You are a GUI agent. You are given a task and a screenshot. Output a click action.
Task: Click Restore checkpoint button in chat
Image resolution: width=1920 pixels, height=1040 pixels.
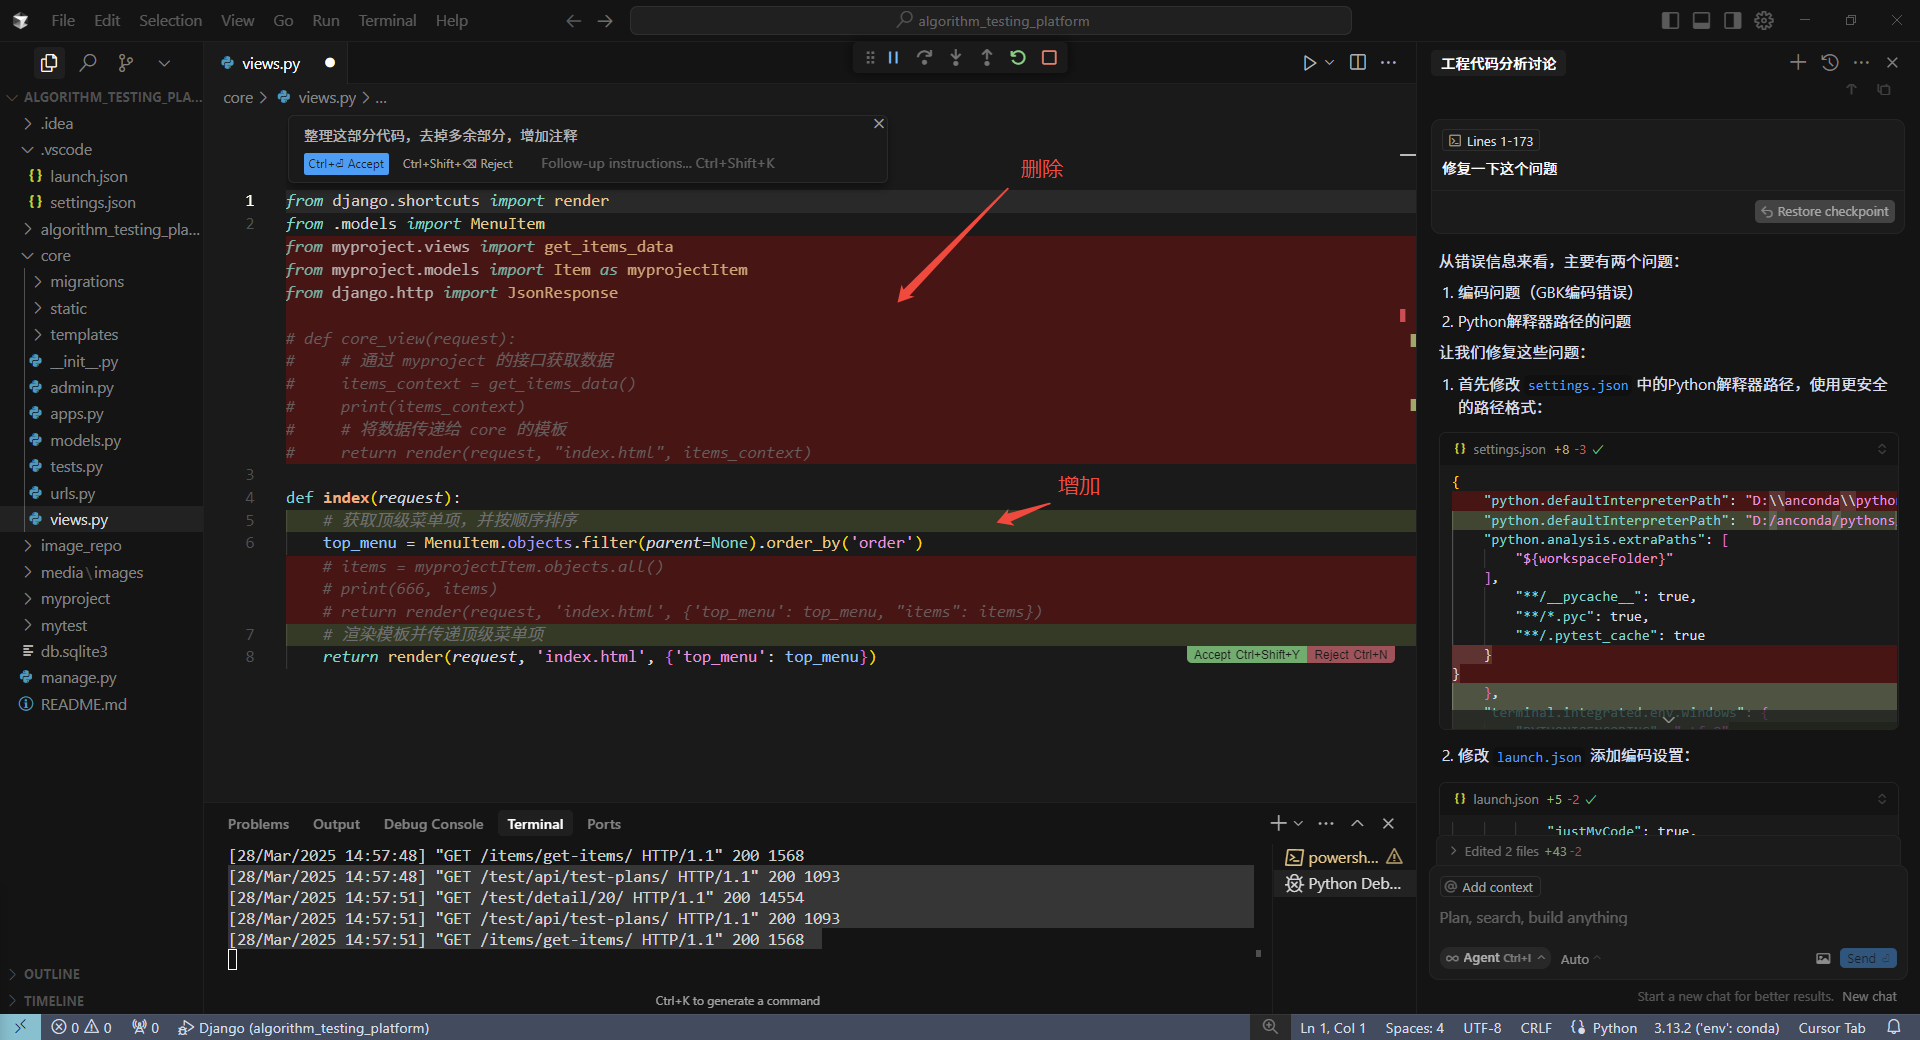[x=1825, y=212]
